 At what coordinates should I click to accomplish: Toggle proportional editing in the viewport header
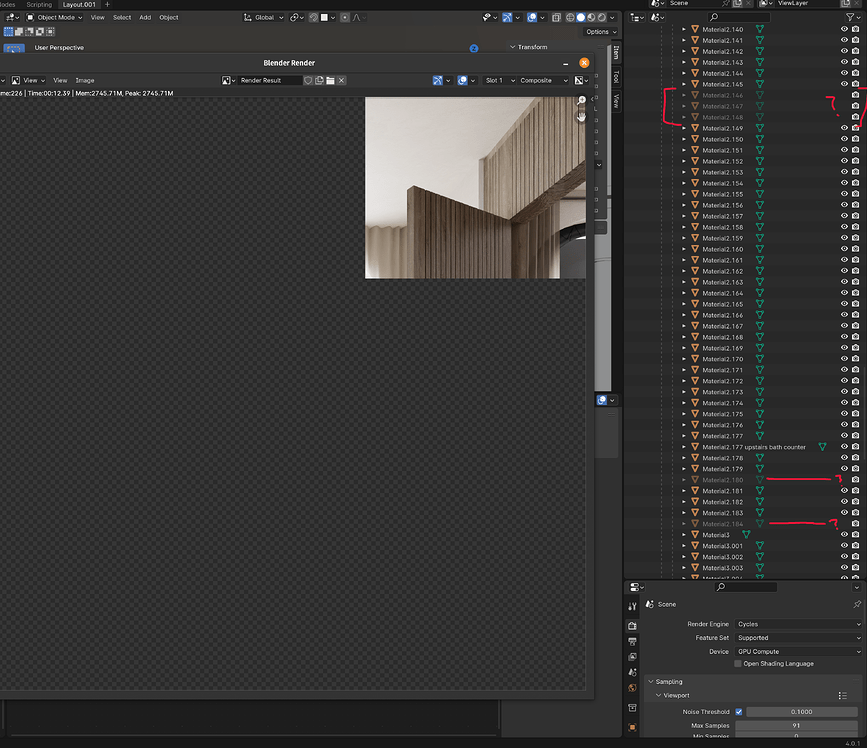(x=345, y=17)
